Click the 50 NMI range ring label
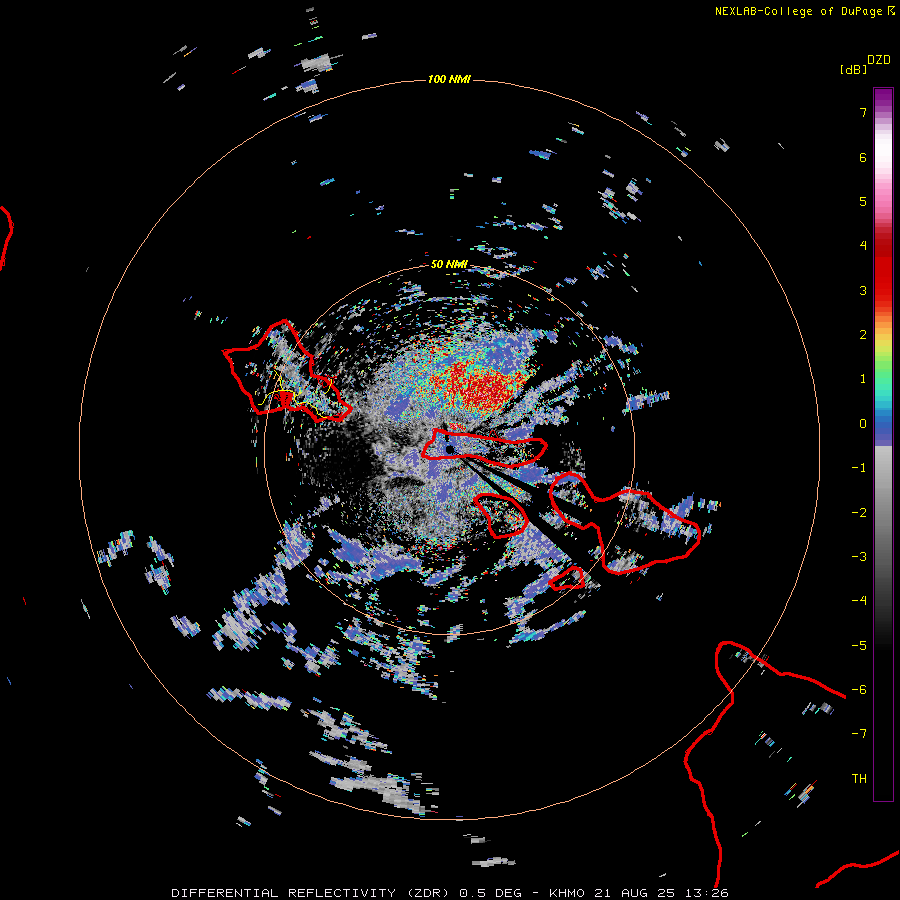 (449, 264)
